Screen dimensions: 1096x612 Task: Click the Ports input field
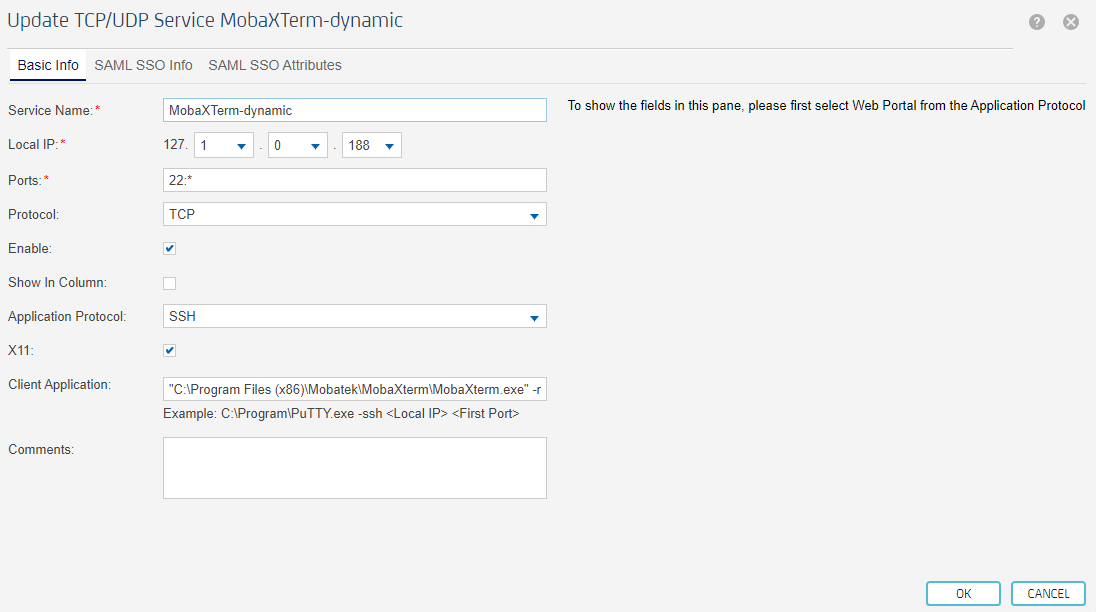pyautogui.click(x=354, y=180)
